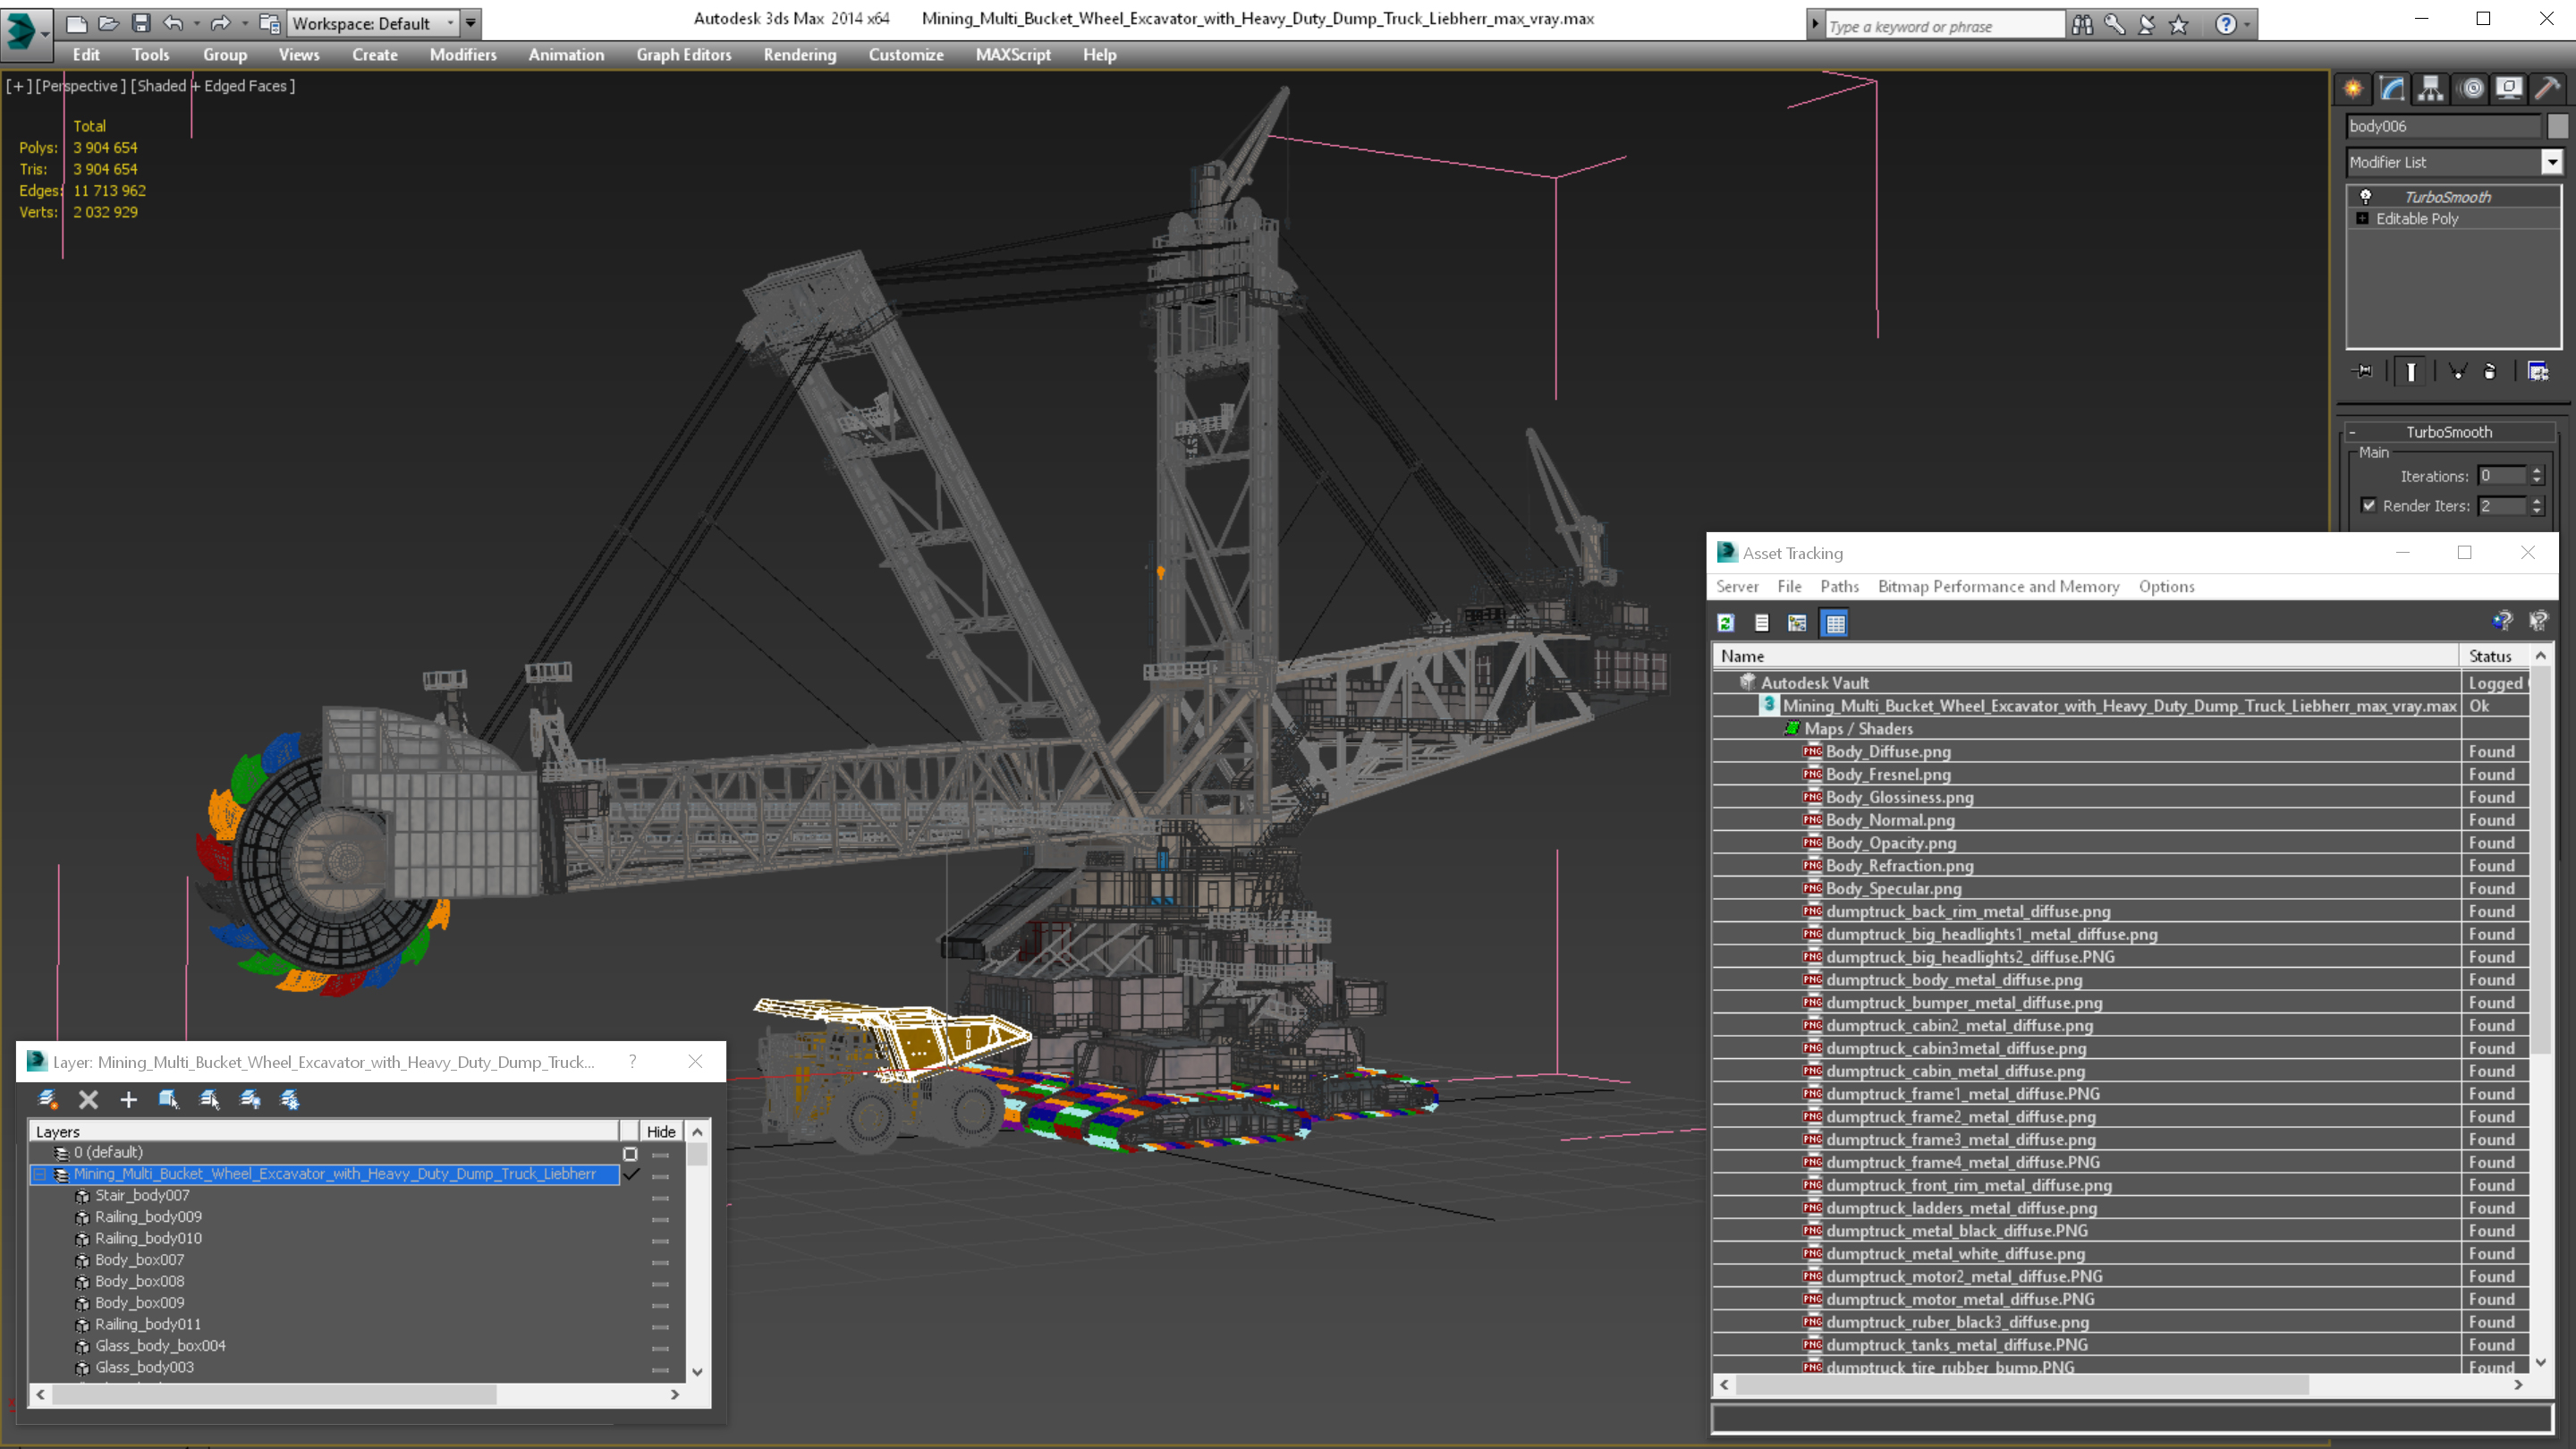
Task: Toggle Show End Result icon
Action: [2411, 371]
